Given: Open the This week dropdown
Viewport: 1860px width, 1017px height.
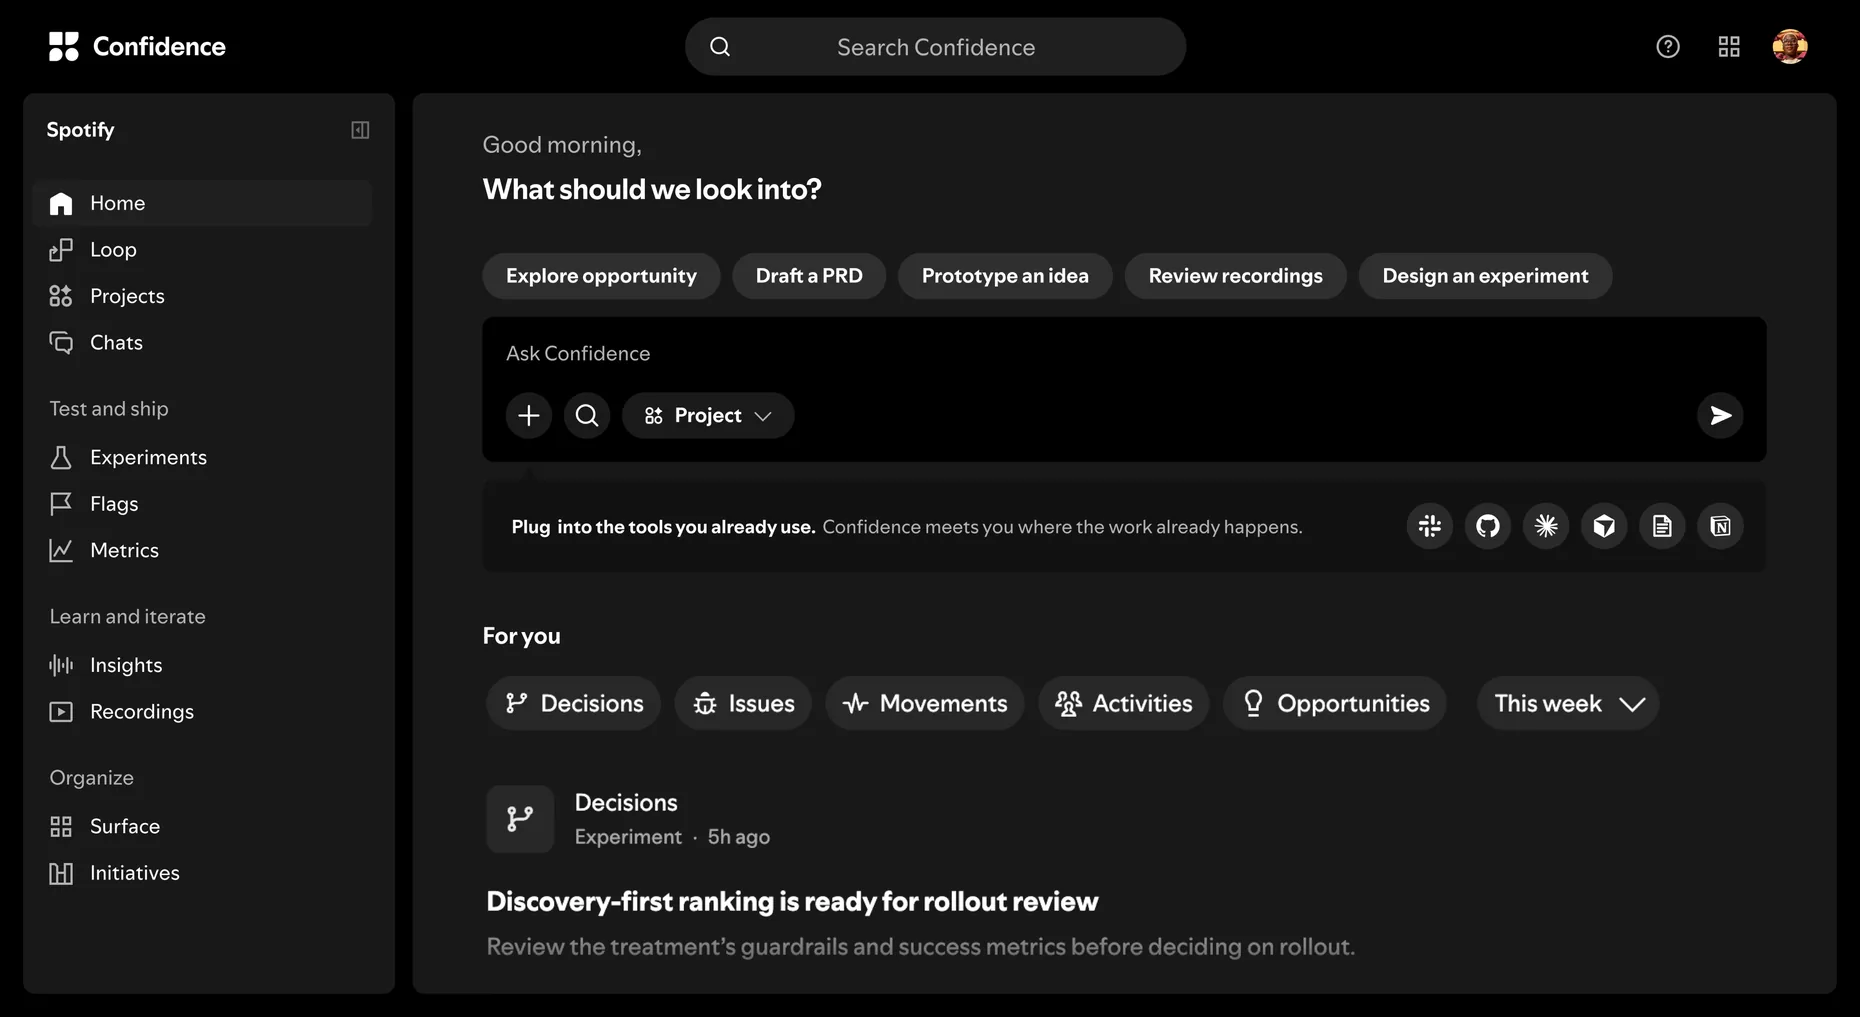Looking at the screenshot, I should click(1568, 703).
